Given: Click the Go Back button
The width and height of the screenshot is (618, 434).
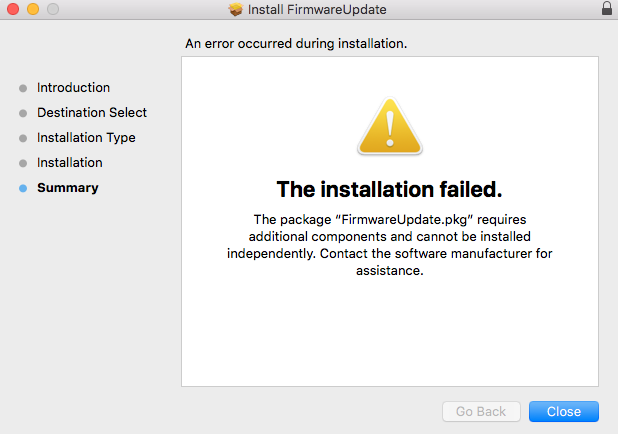Looking at the screenshot, I should 481,412.
